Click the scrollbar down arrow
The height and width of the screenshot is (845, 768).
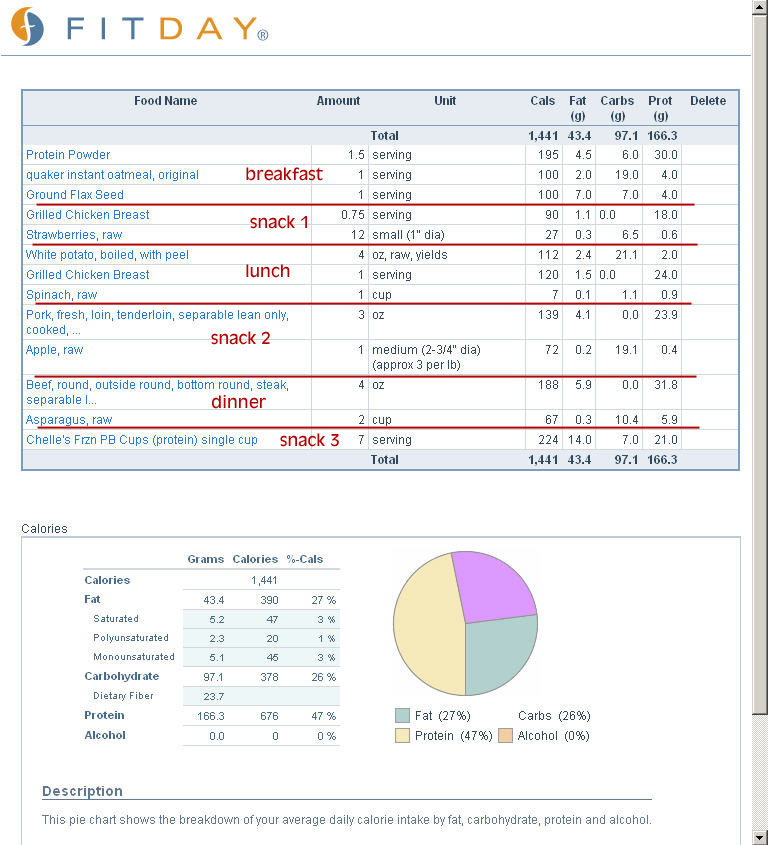tap(760, 837)
